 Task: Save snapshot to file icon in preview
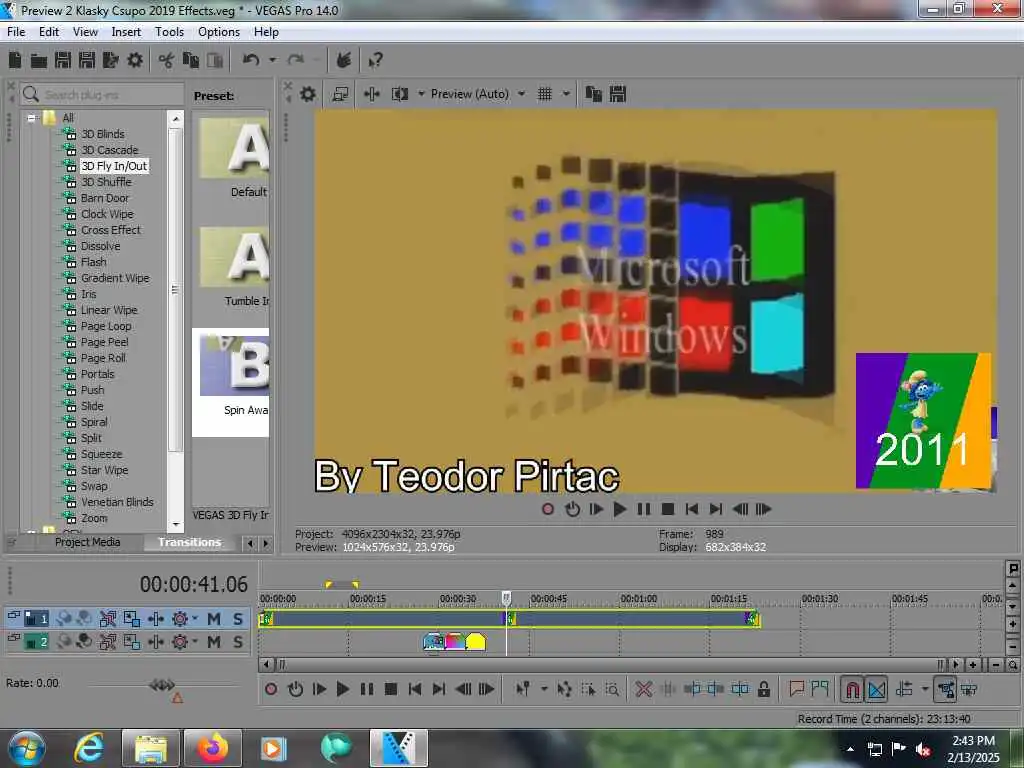[x=618, y=94]
